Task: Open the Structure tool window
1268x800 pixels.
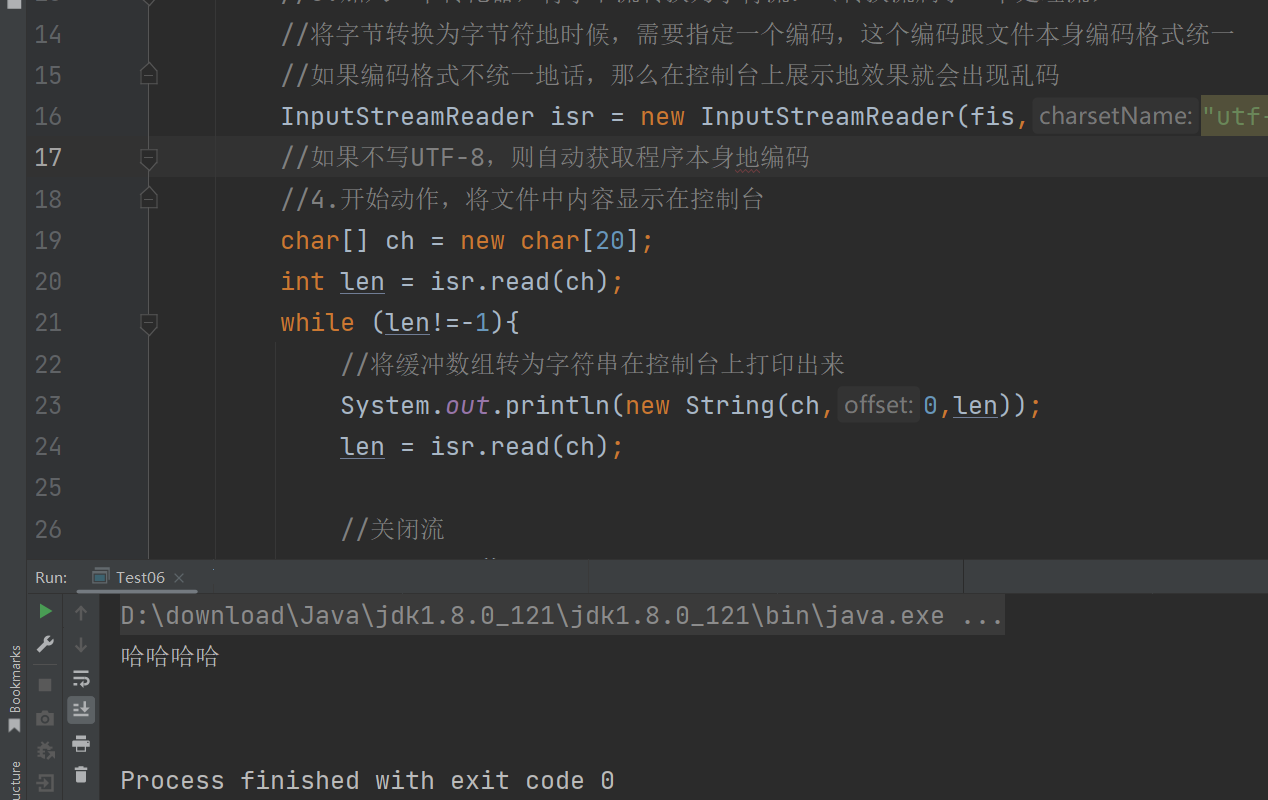Action: click(14, 780)
